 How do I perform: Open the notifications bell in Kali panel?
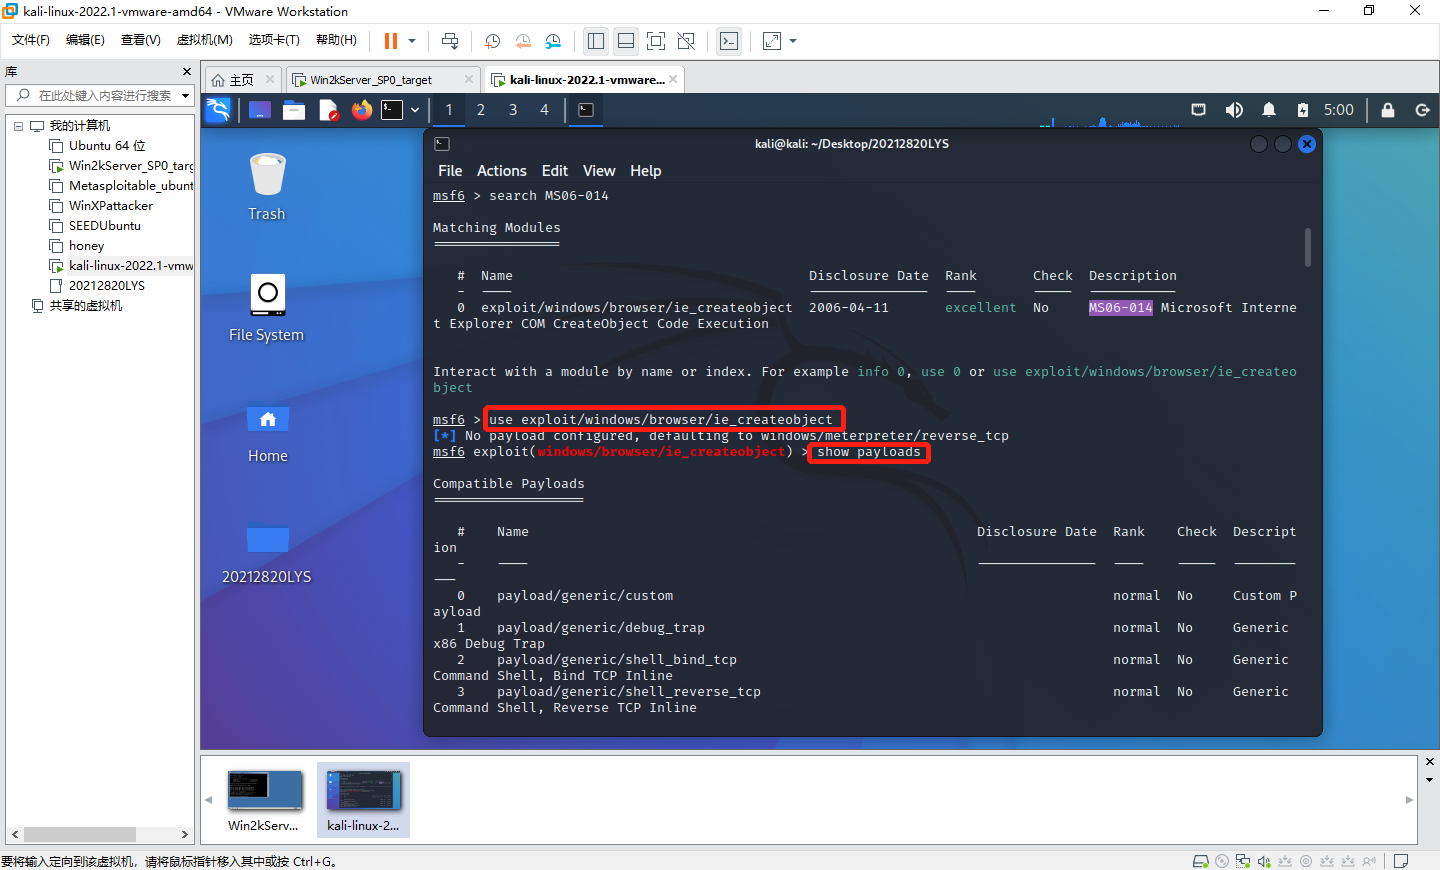[1269, 110]
